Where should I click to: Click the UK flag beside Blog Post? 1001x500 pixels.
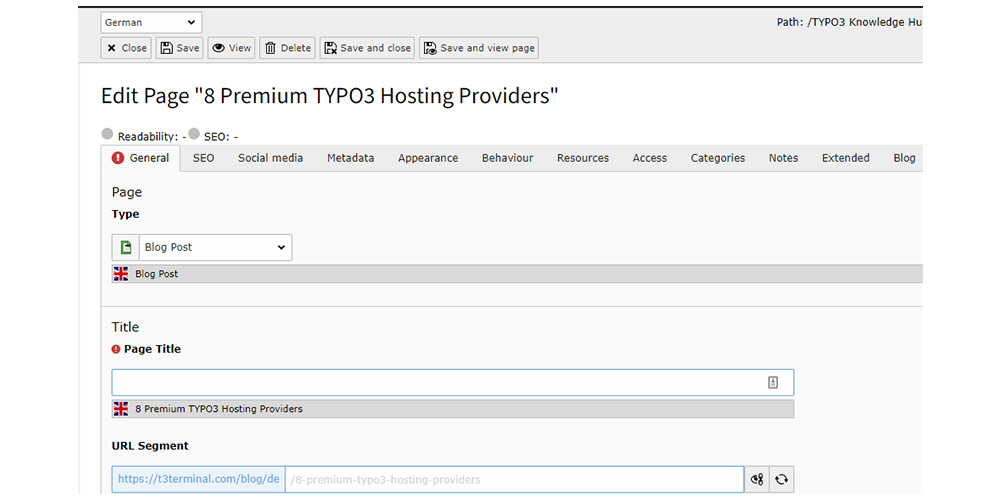point(121,274)
